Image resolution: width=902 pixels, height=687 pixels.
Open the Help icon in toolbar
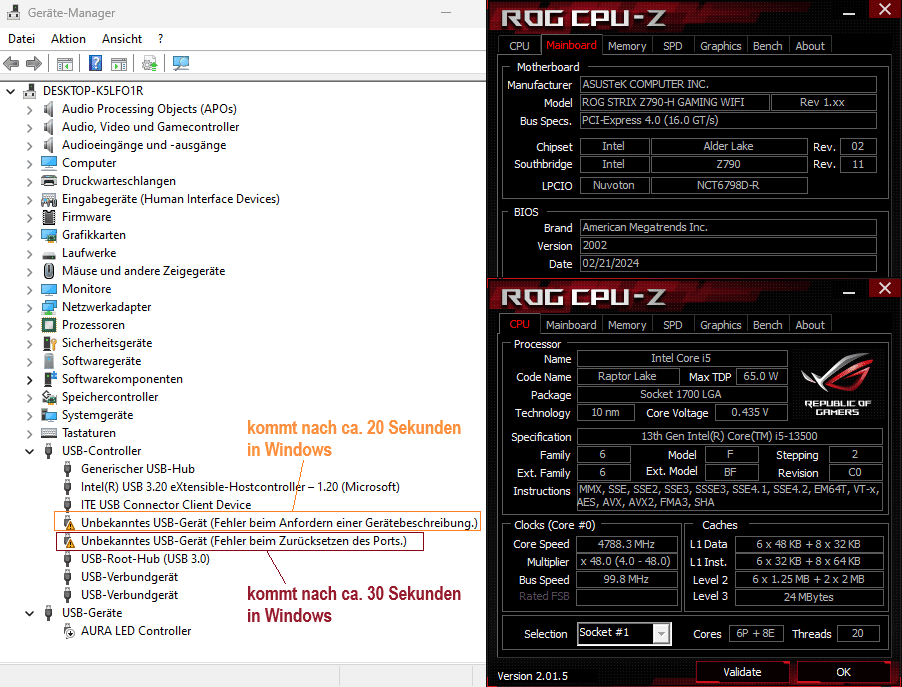tap(95, 63)
